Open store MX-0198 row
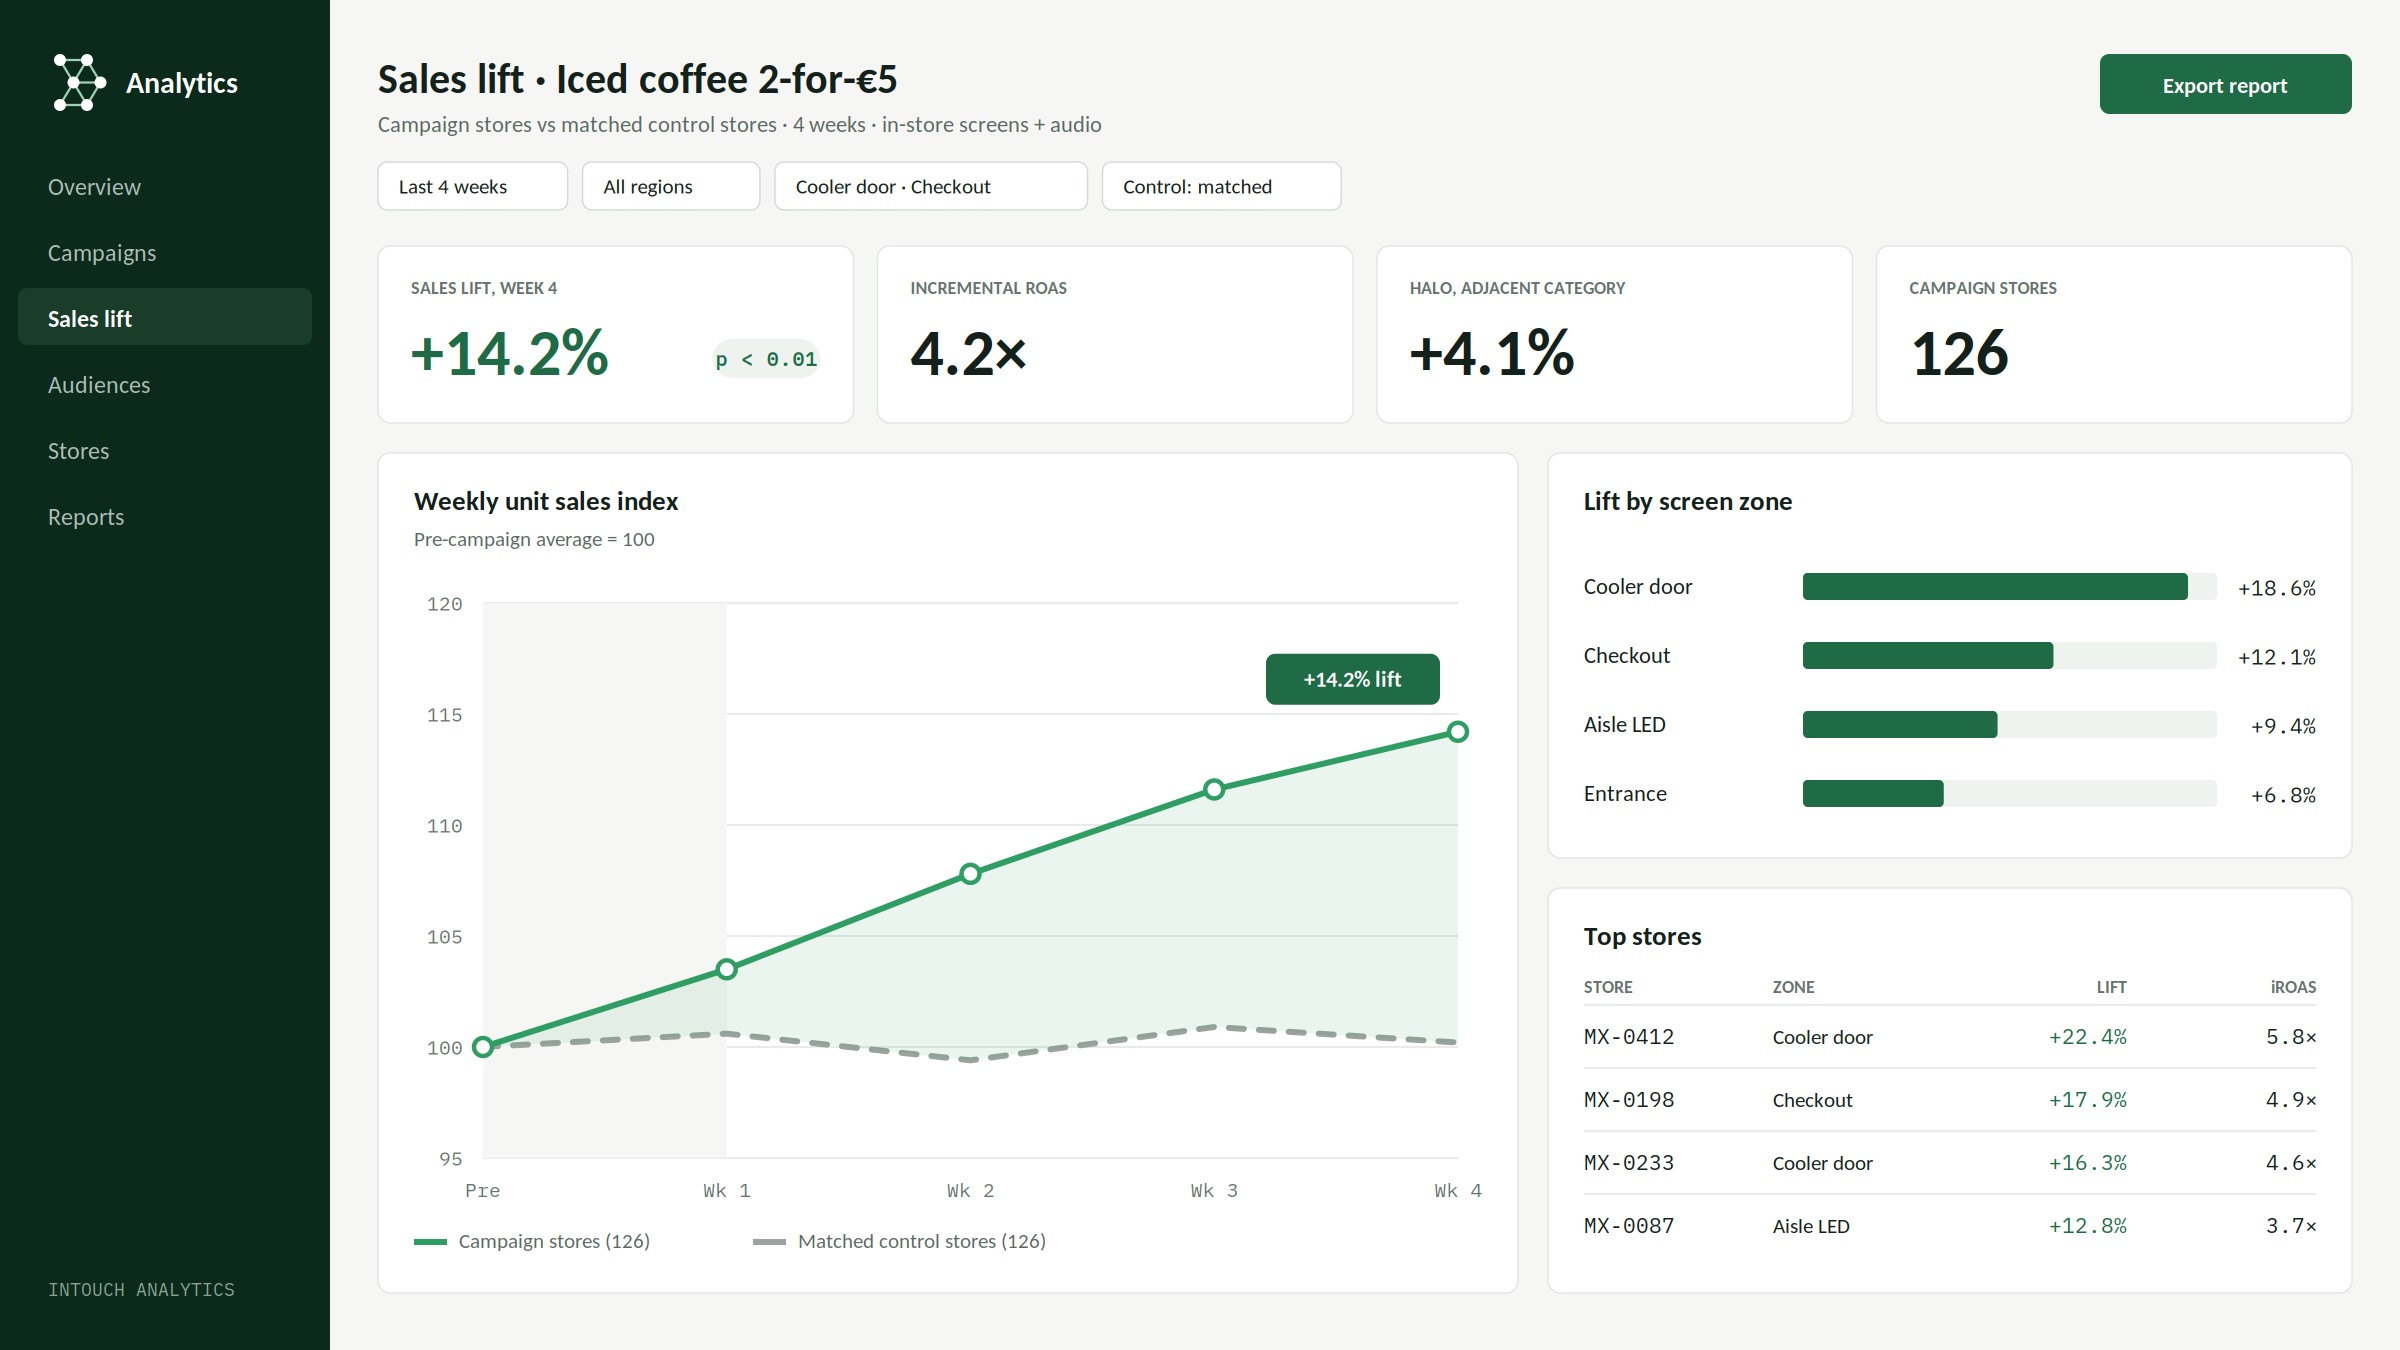 pyautogui.click(x=1950, y=1100)
